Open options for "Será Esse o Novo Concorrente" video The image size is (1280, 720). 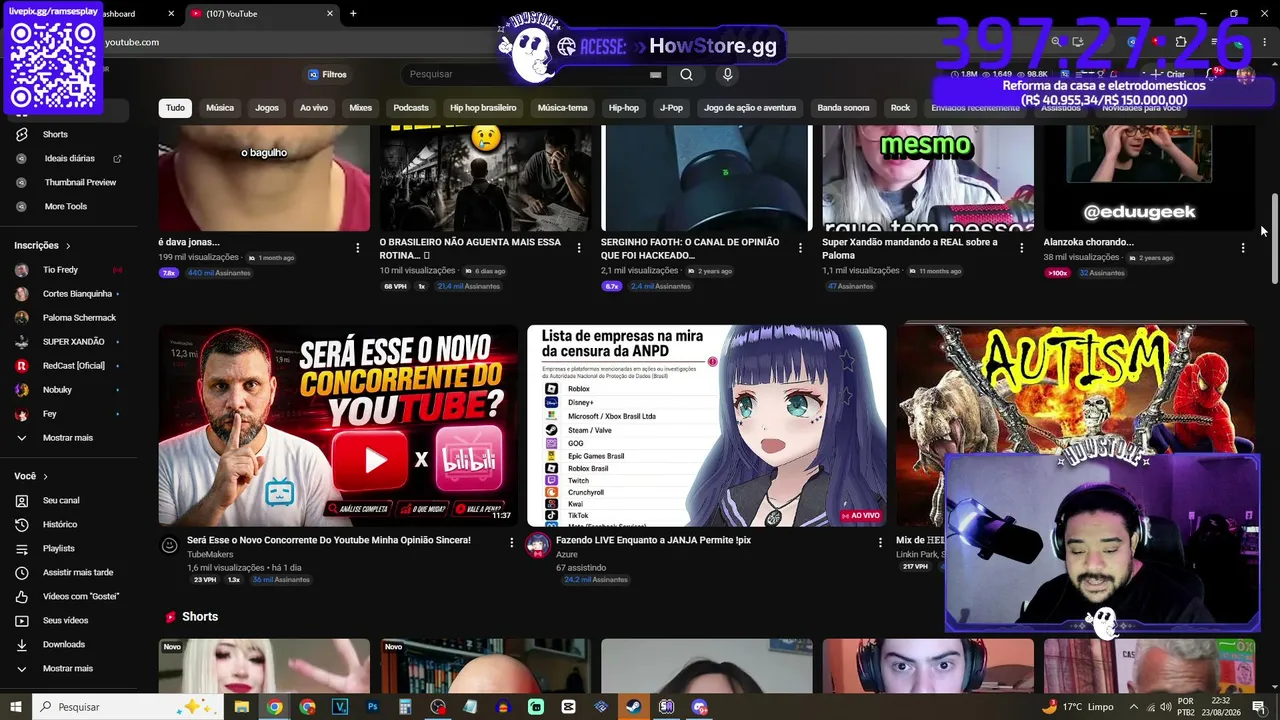pyautogui.click(x=512, y=542)
